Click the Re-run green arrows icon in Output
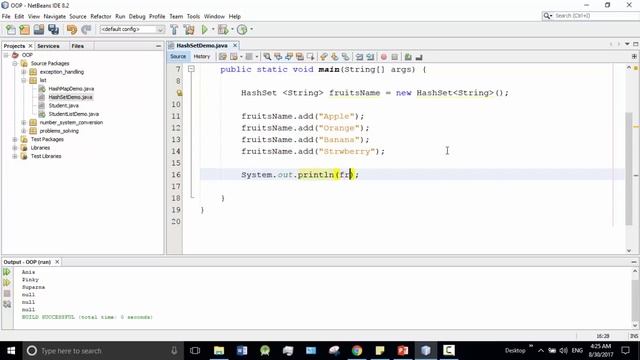Viewport: 640px width, 360px height. [x=7, y=272]
